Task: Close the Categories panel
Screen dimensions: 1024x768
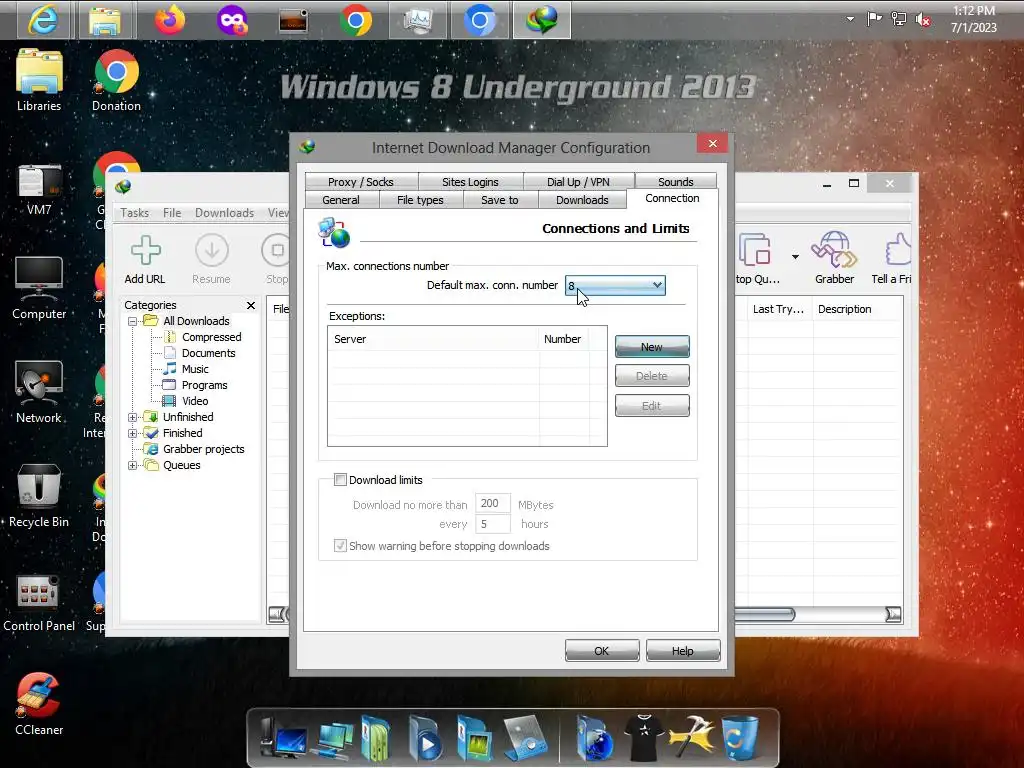Action: [251, 305]
